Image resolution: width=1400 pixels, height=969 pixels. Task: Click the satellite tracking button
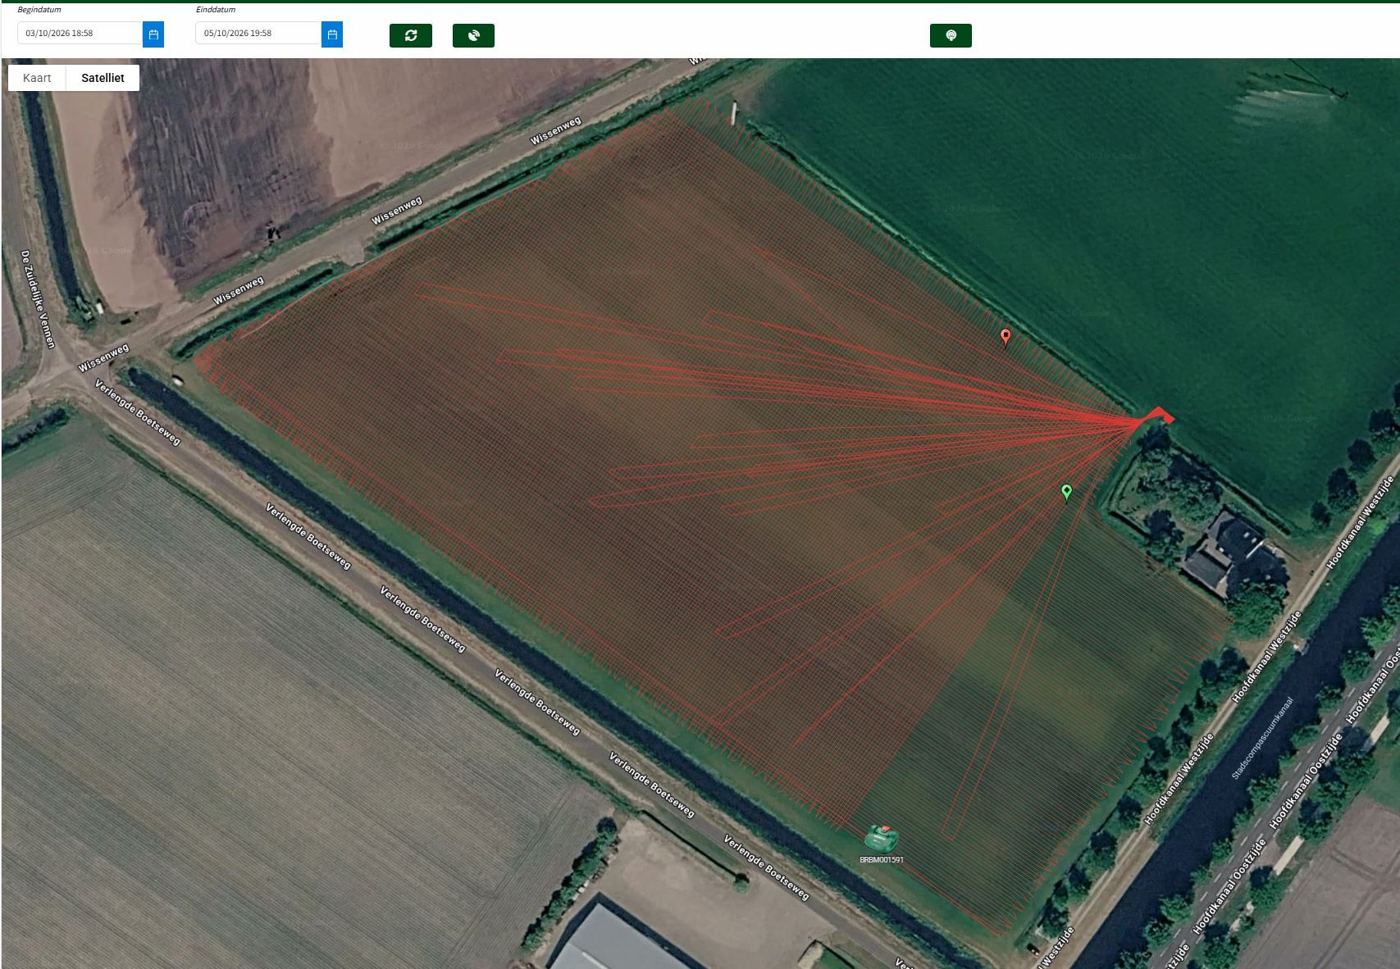474,36
